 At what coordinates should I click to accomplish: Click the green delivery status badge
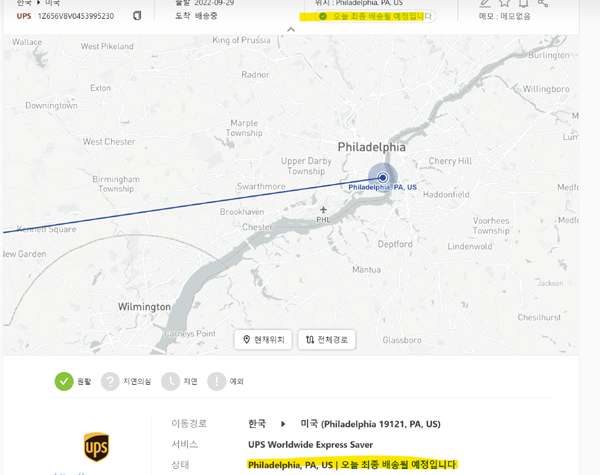375,16
